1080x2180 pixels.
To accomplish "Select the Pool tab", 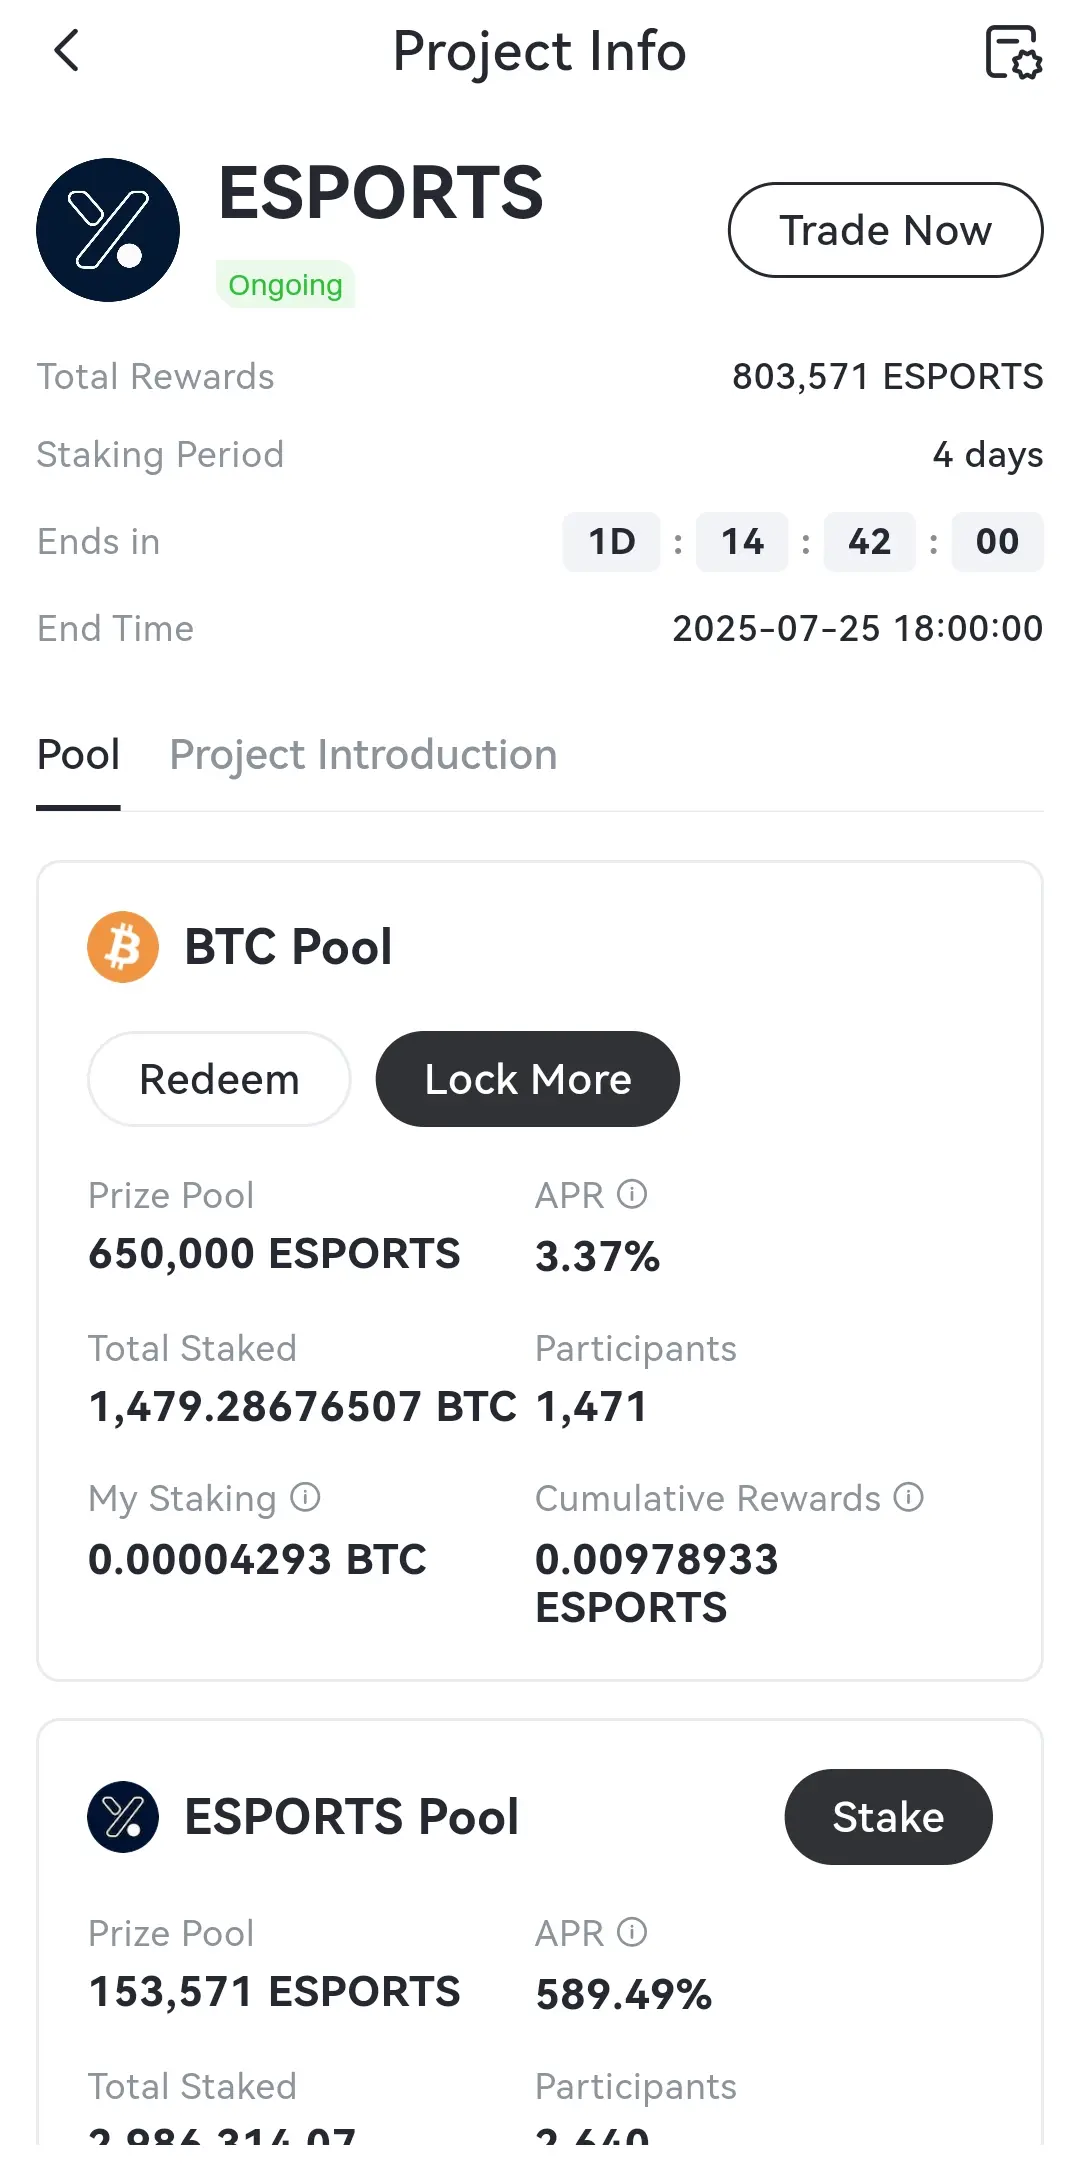I will pyautogui.click(x=78, y=755).
